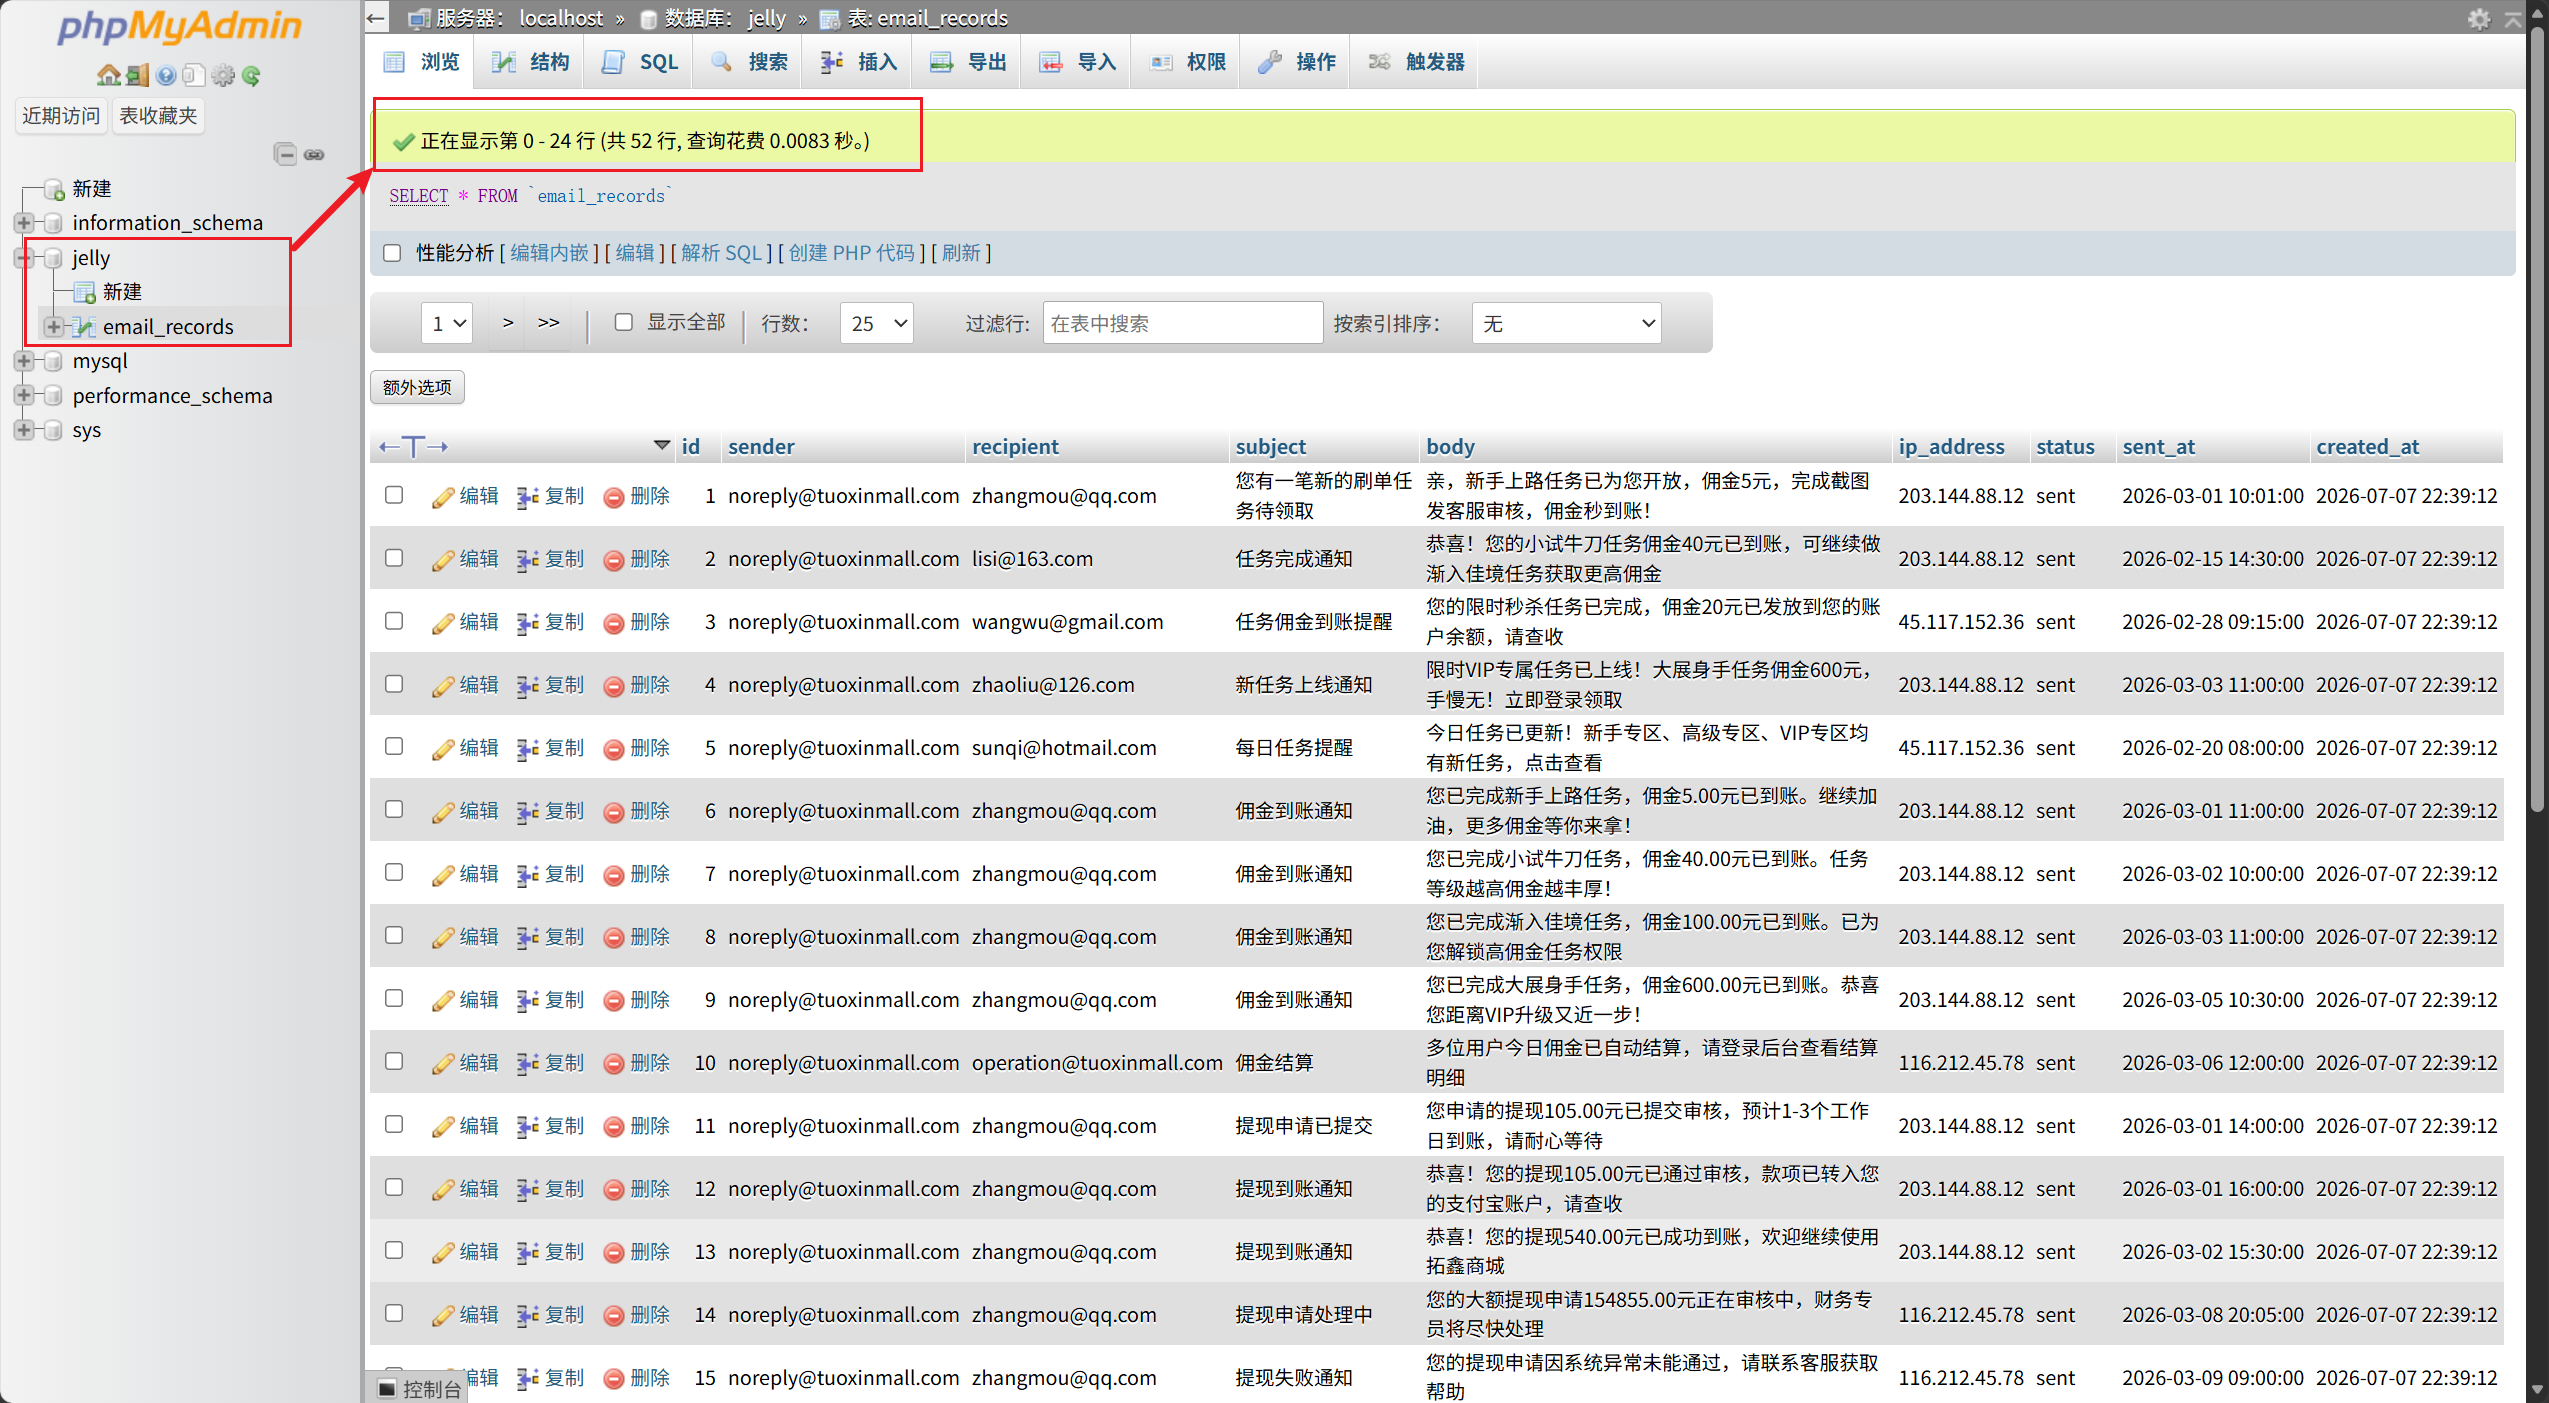Open the 近期访问 recent tab in sidebar
This screenshot has width=2549, height=1403.
(61, 116)
